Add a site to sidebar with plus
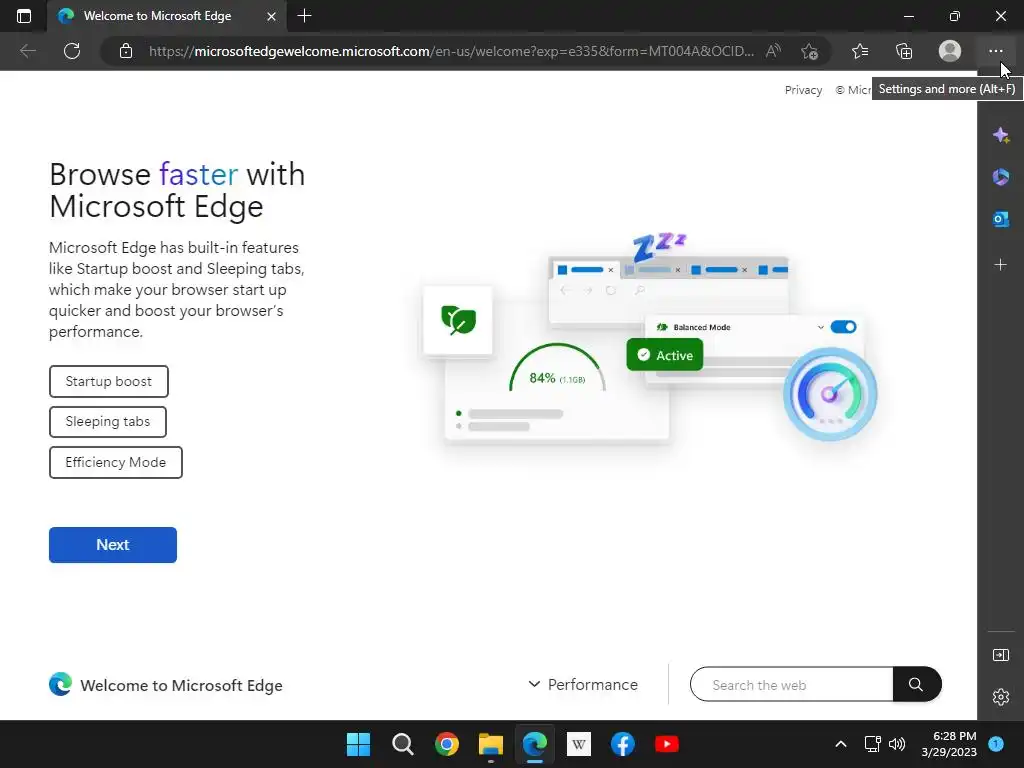The width and height of the screenshot is (1024, 768). click(x=1000, y=264)
